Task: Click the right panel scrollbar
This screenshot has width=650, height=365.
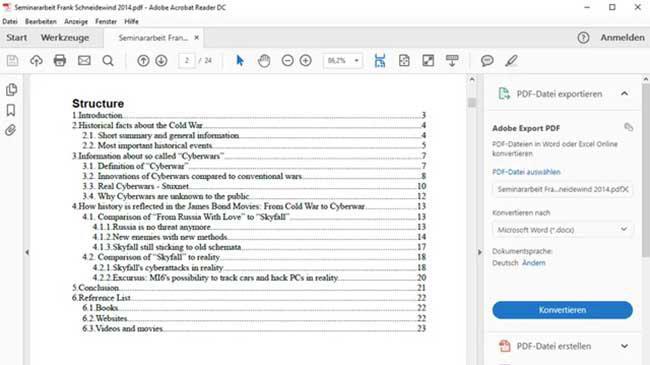Action: tap(646, 170)
